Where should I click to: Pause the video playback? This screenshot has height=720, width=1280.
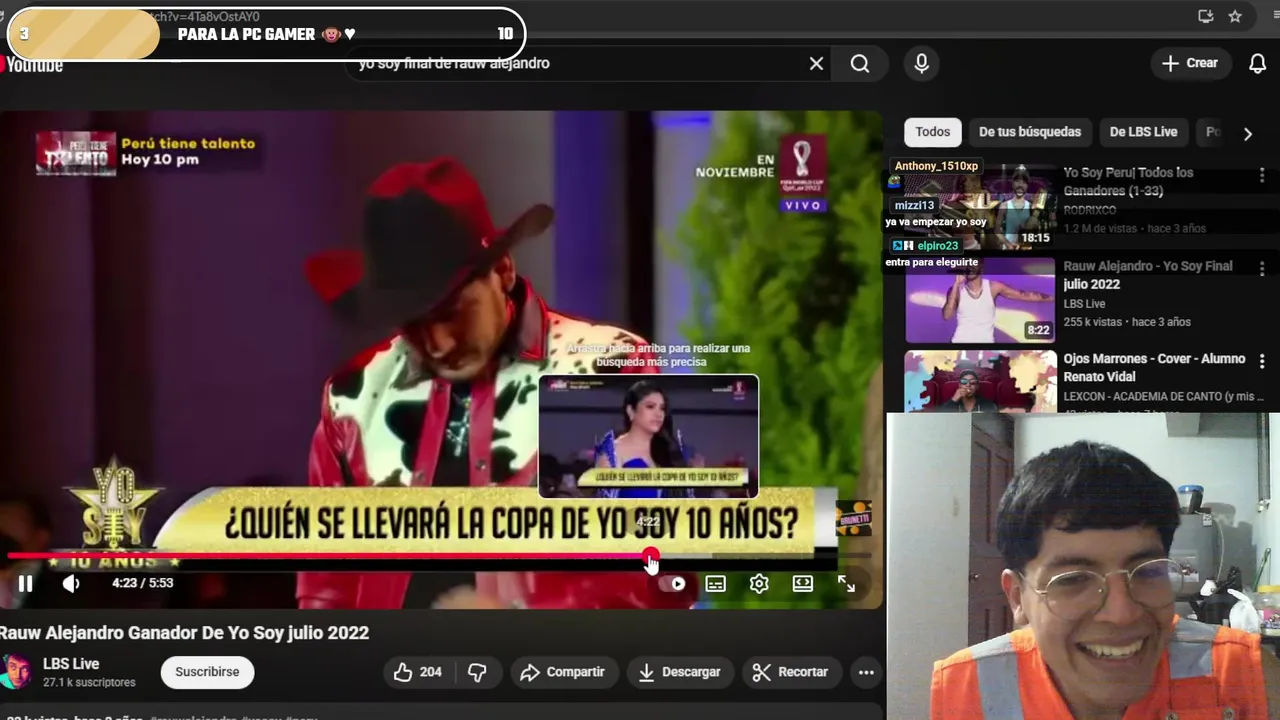(25, 584)
